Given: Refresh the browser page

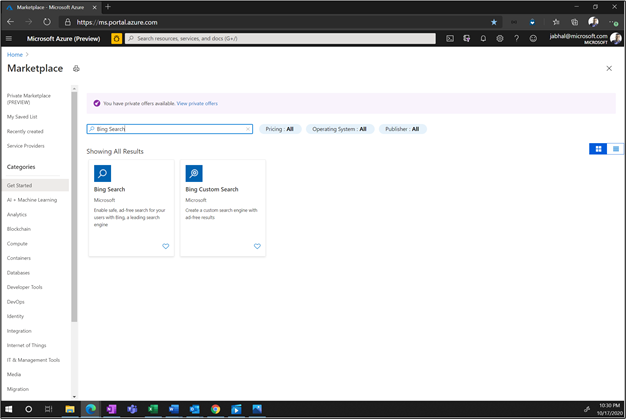Looking at the screenshot, I should point(47,22).
